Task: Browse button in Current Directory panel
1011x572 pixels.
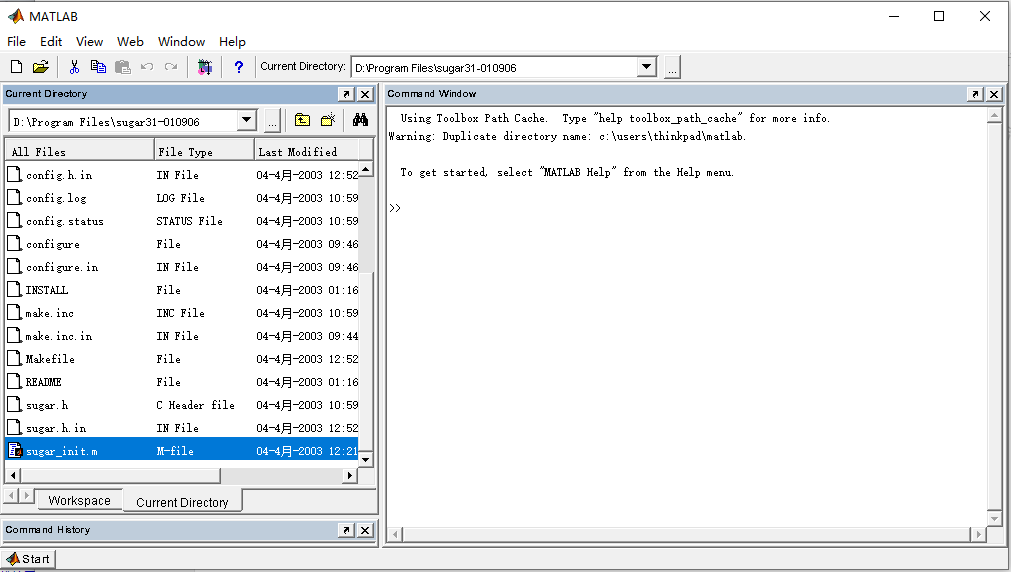Action: pos(272,121)
